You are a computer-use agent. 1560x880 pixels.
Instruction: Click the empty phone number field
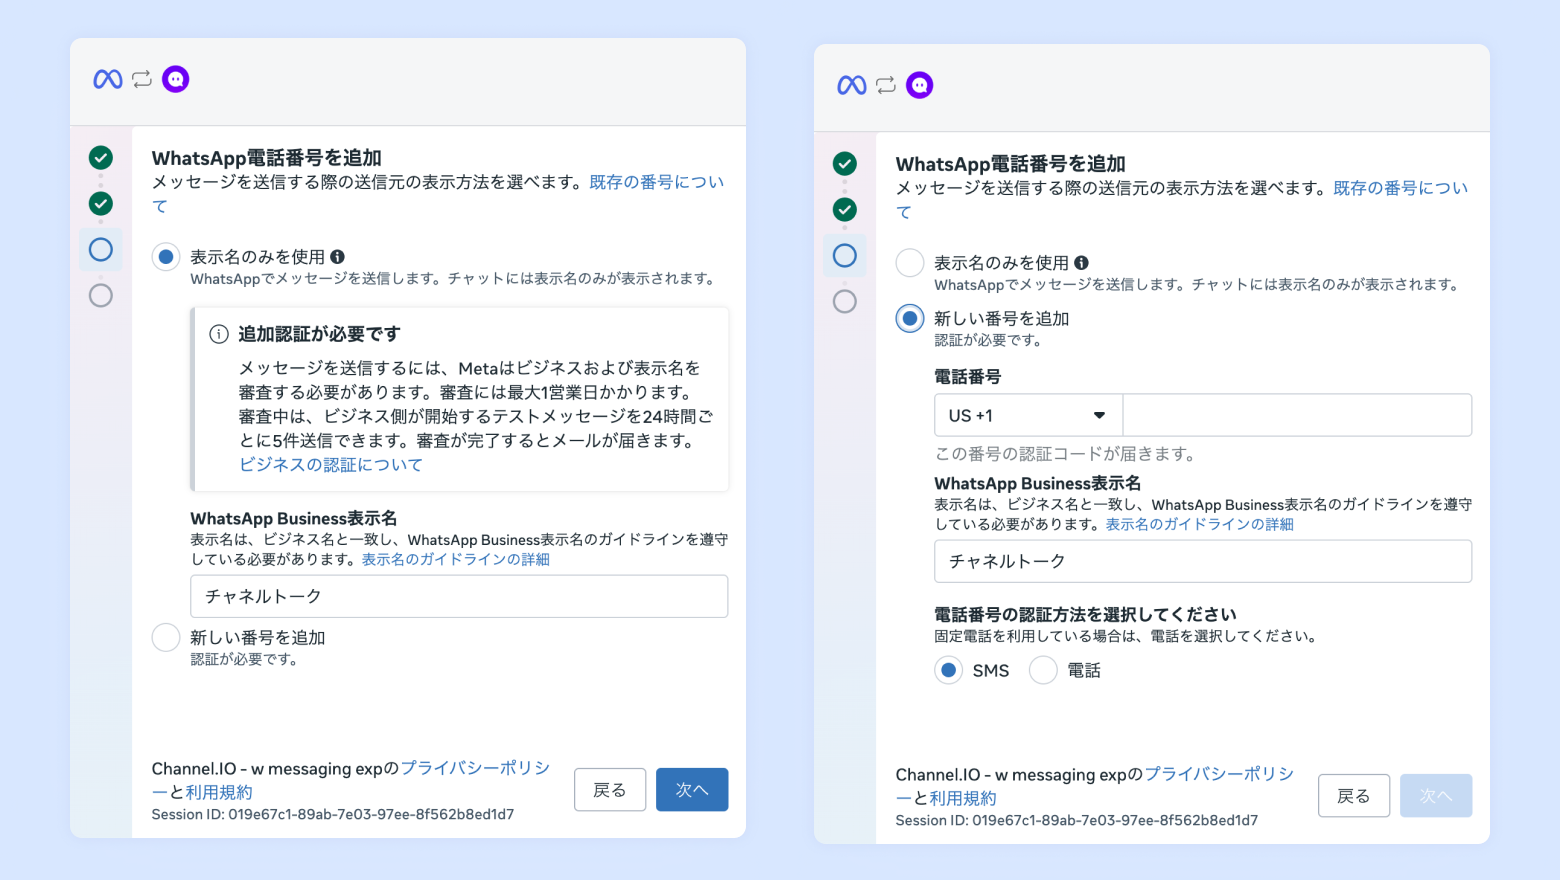pos(1297,415)
